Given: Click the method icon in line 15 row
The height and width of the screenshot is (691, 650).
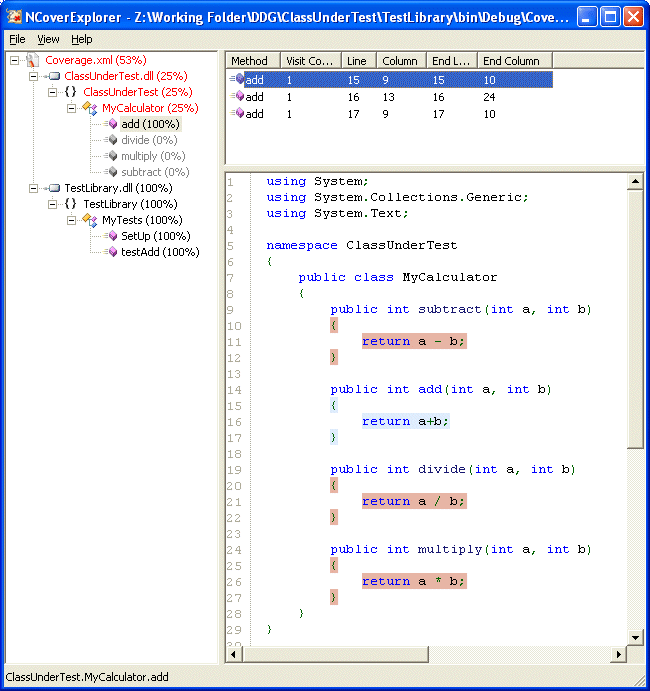Looking at the screenshot, I should click(x=239, y=79).
